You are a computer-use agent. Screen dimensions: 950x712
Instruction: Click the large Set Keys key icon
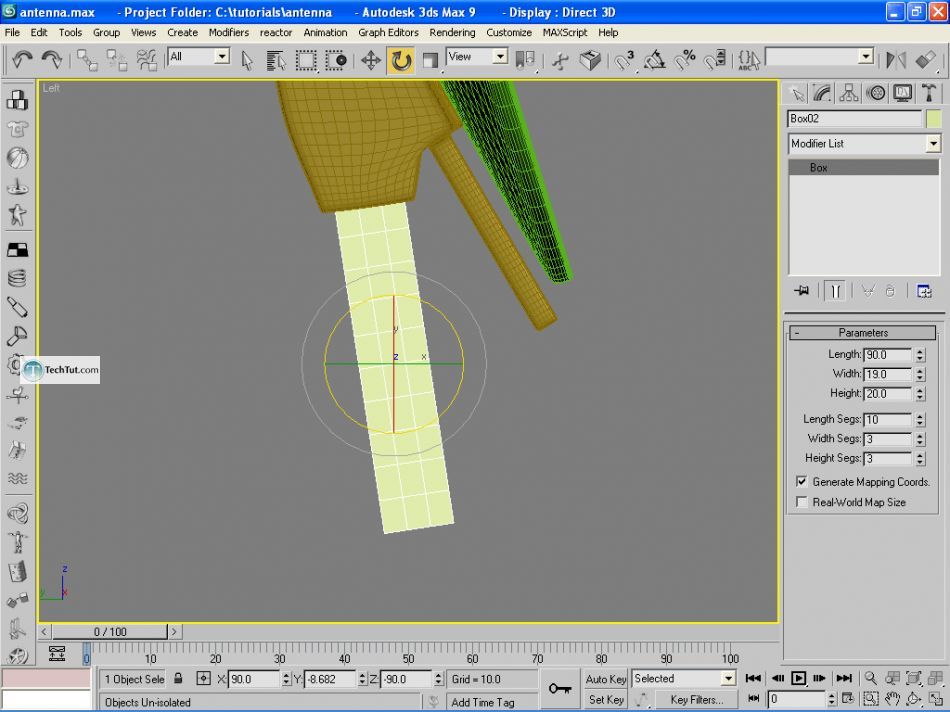(559, 689)
